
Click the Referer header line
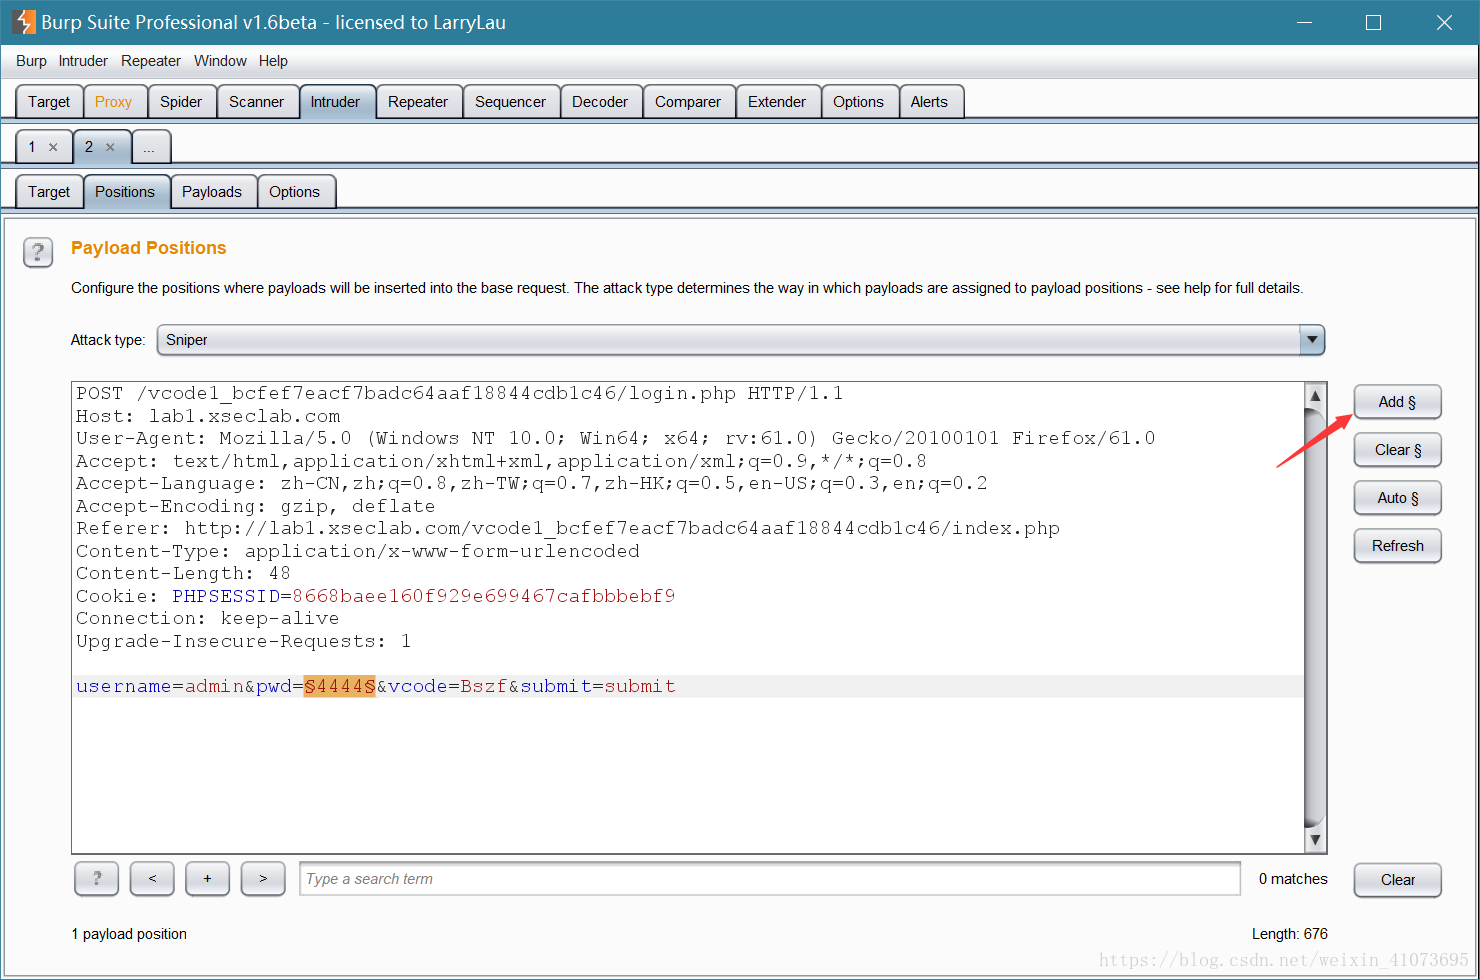(x=568, y=528)
